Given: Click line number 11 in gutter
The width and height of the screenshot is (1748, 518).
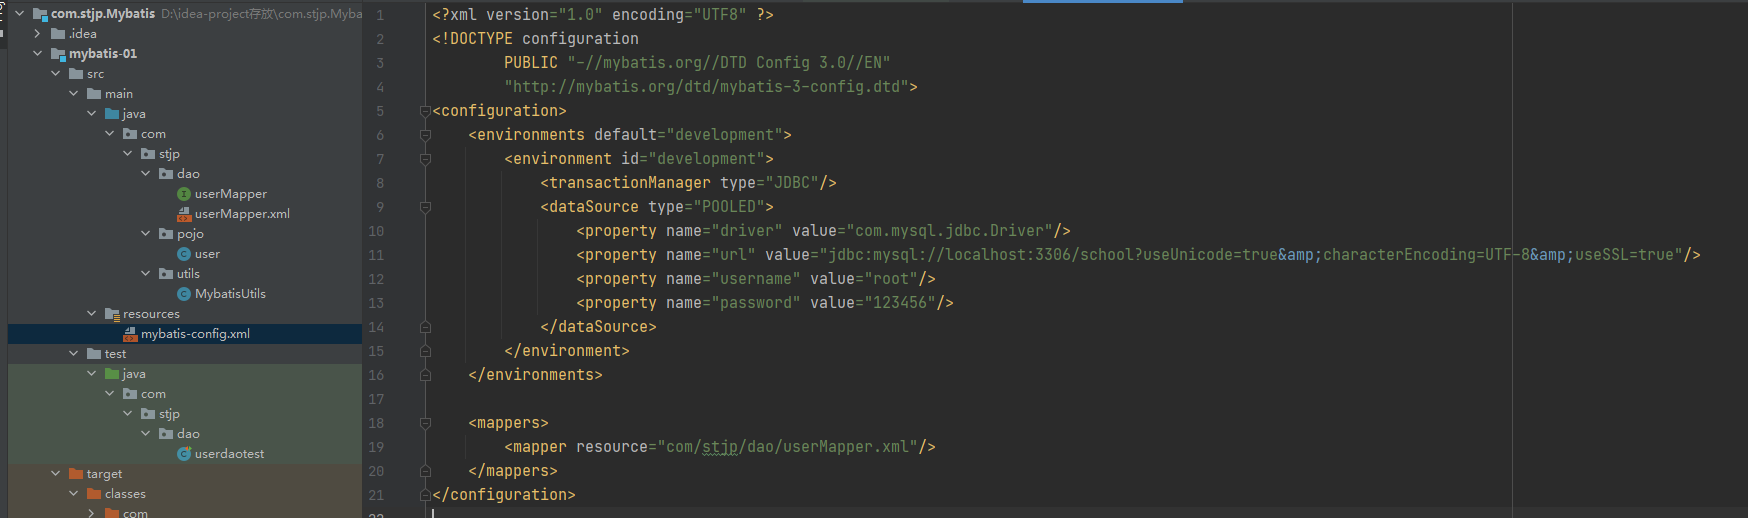Looking at the screenshot, I should tap(376, 255).
